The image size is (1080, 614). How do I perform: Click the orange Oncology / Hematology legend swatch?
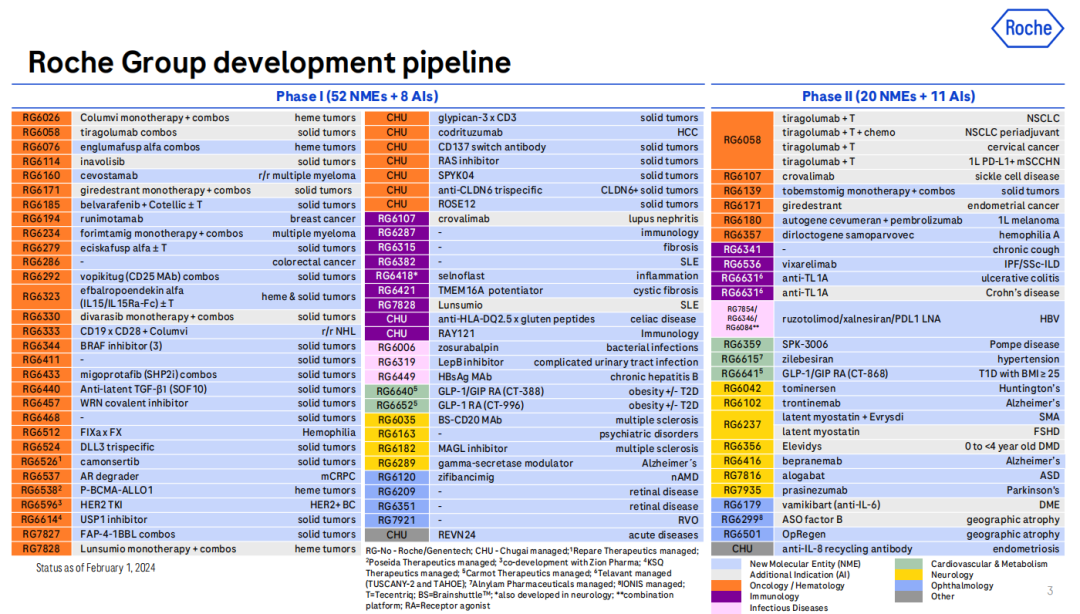tap(728, 586)
